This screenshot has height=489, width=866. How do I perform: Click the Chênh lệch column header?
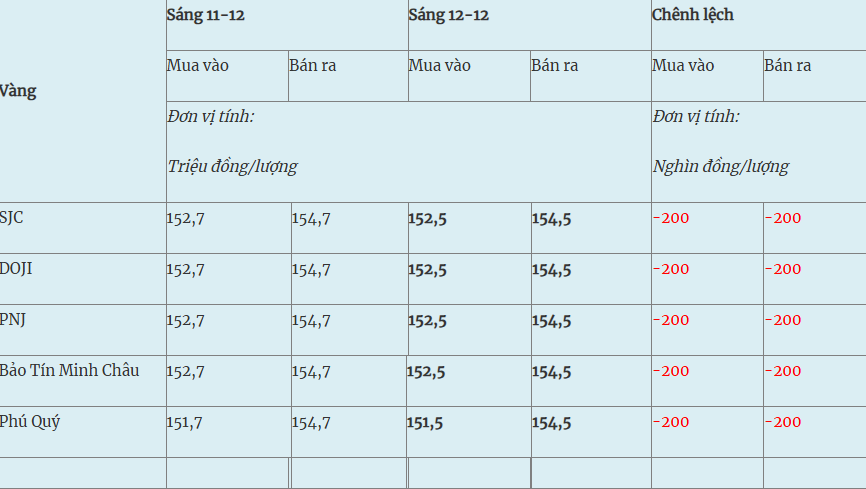693,15
